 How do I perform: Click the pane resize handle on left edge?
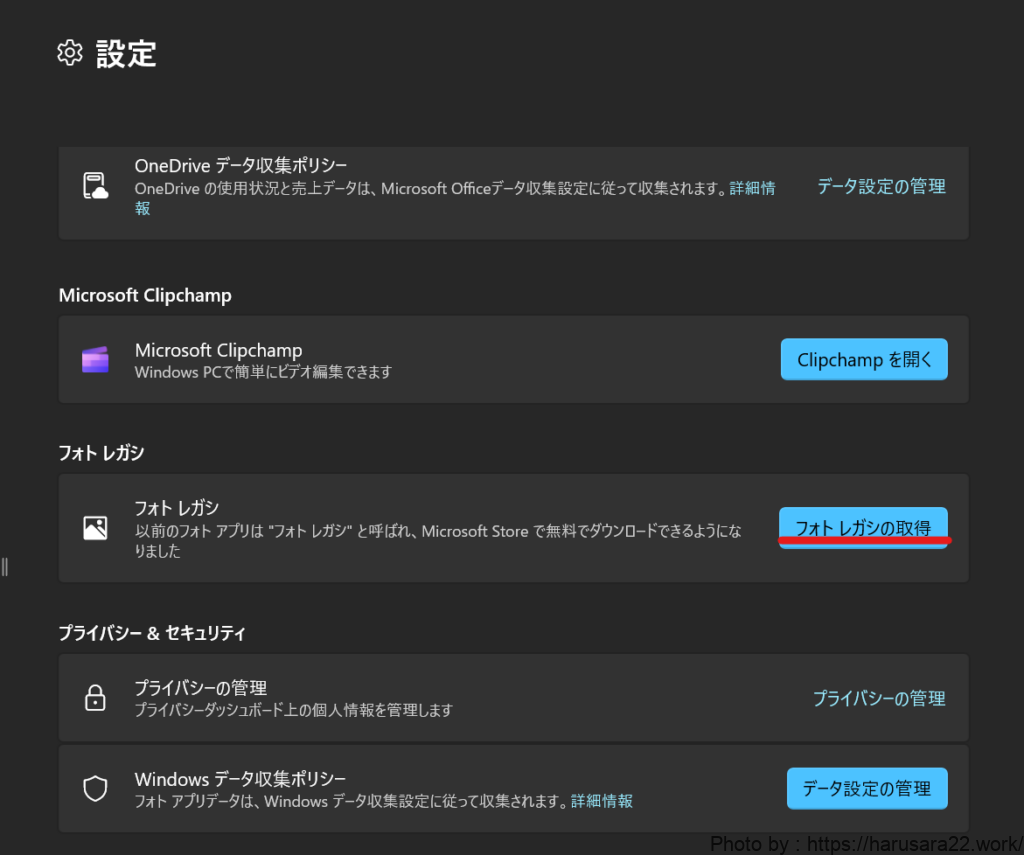pos(5,567)
